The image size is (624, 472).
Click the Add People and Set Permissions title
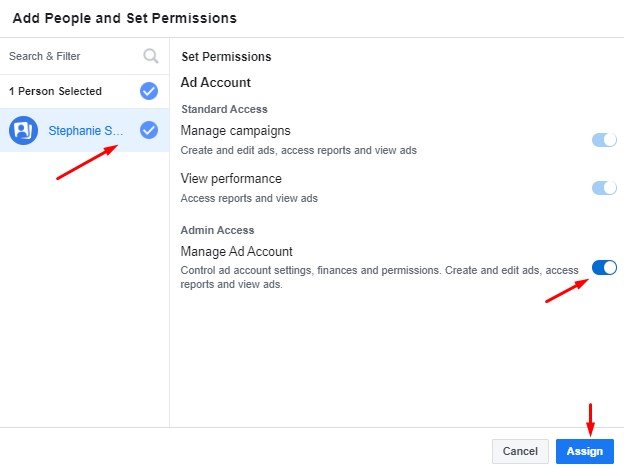[x=124, y=17]
